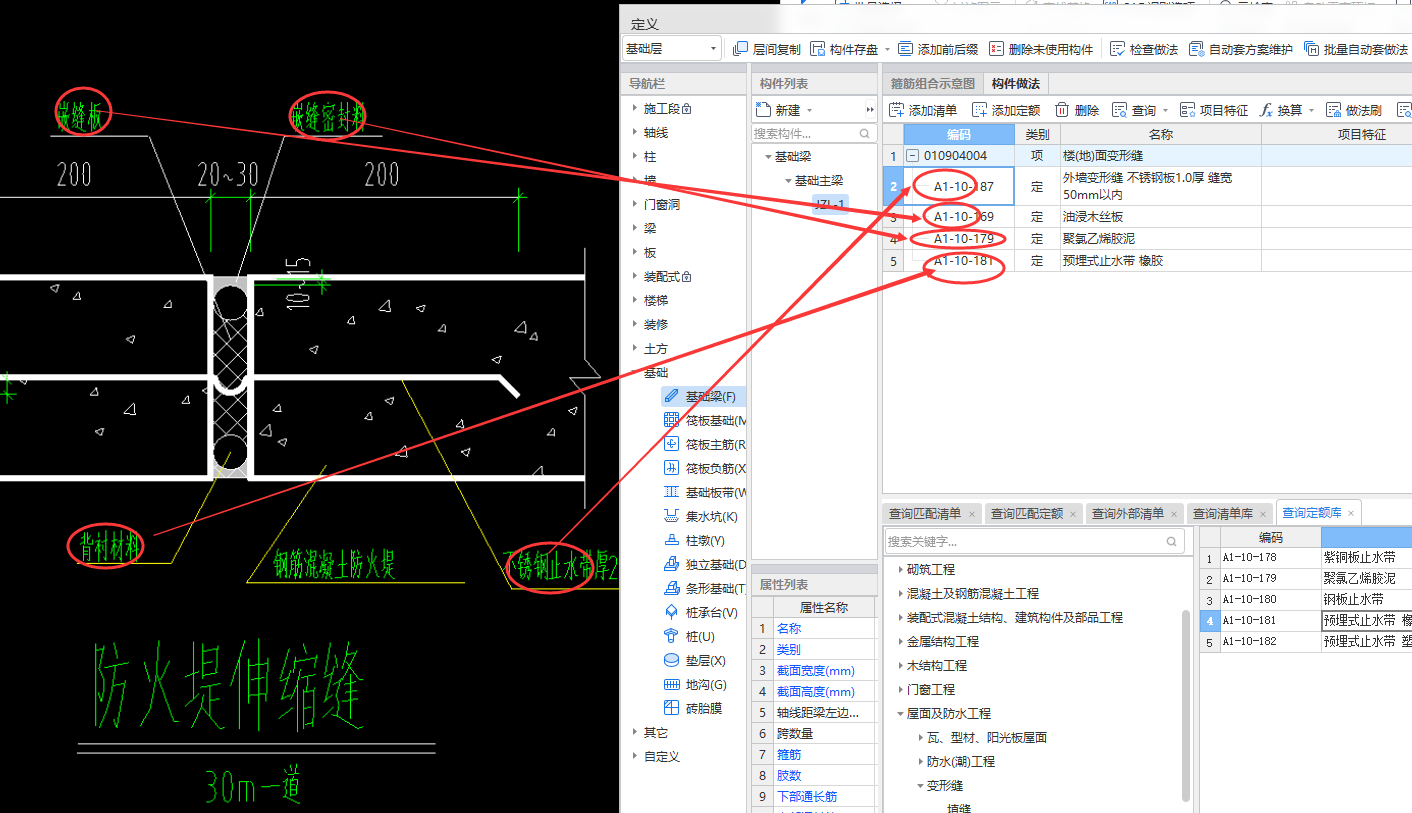This screenshot has width=1412, height=813.
Task: Click the 层间复制 toolbar icon
Action: pyautogui.click(x=741, y=49)
